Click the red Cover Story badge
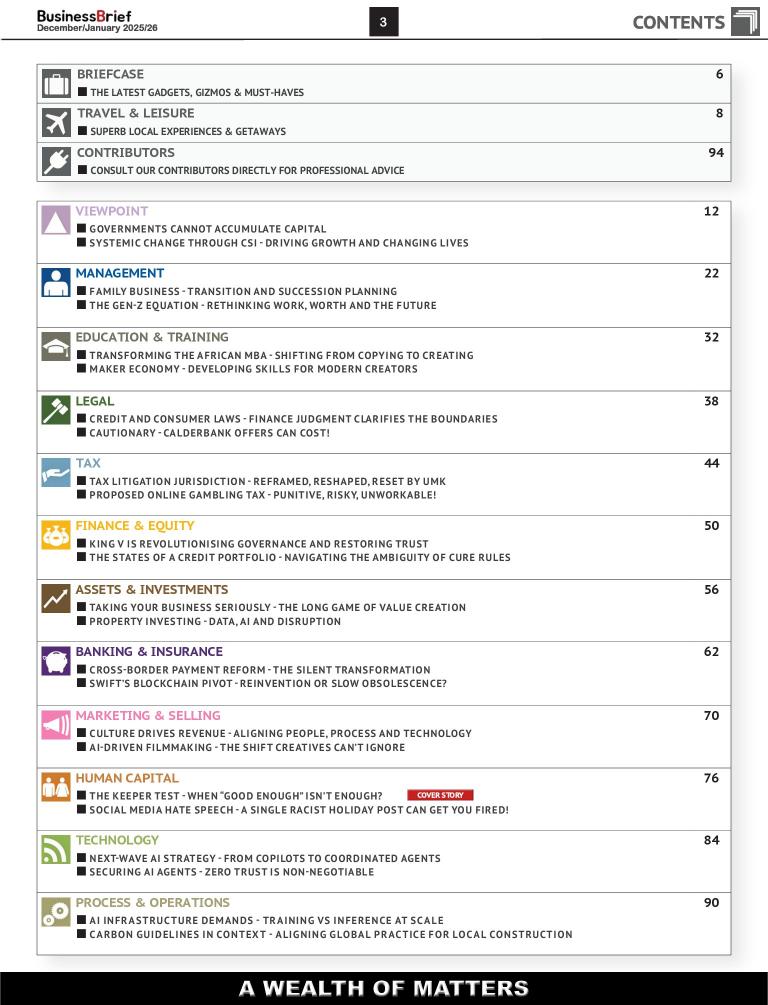The height and width of the screenshot is (1005, 768). tap(440, 796)
